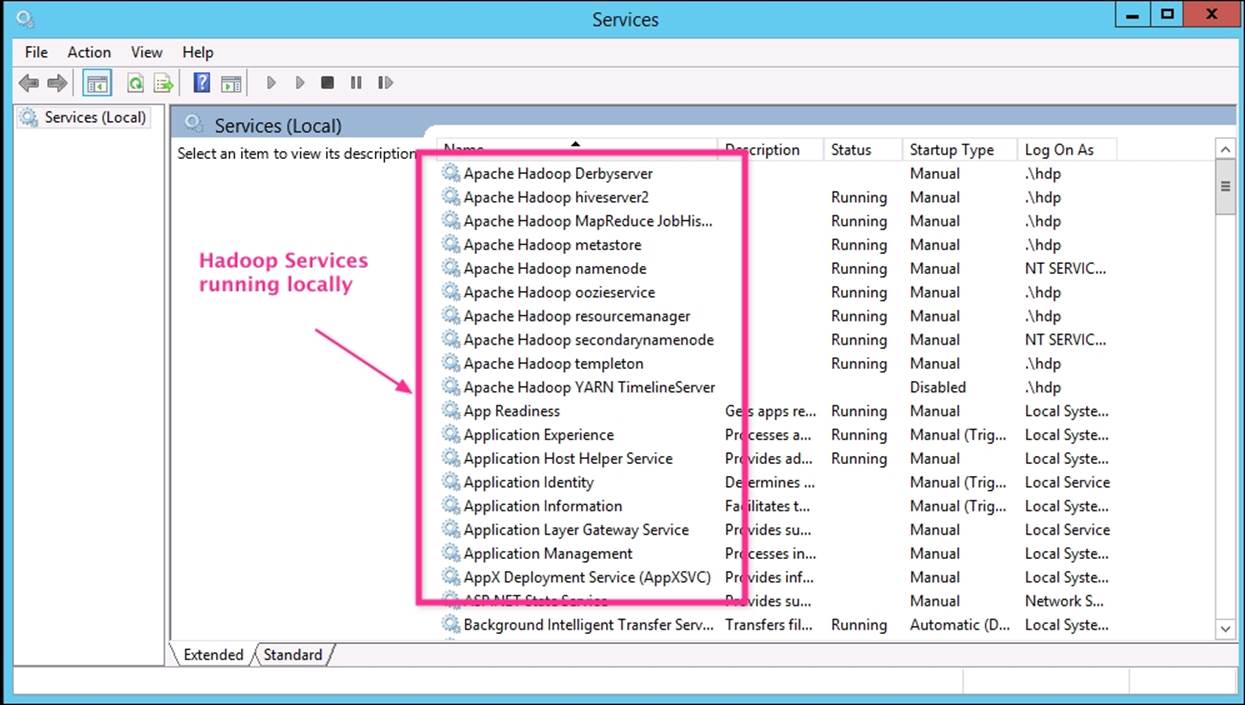Switch to the Extended tab
This screenshot has width=1245, height=705.
click(x=213, y=655)
